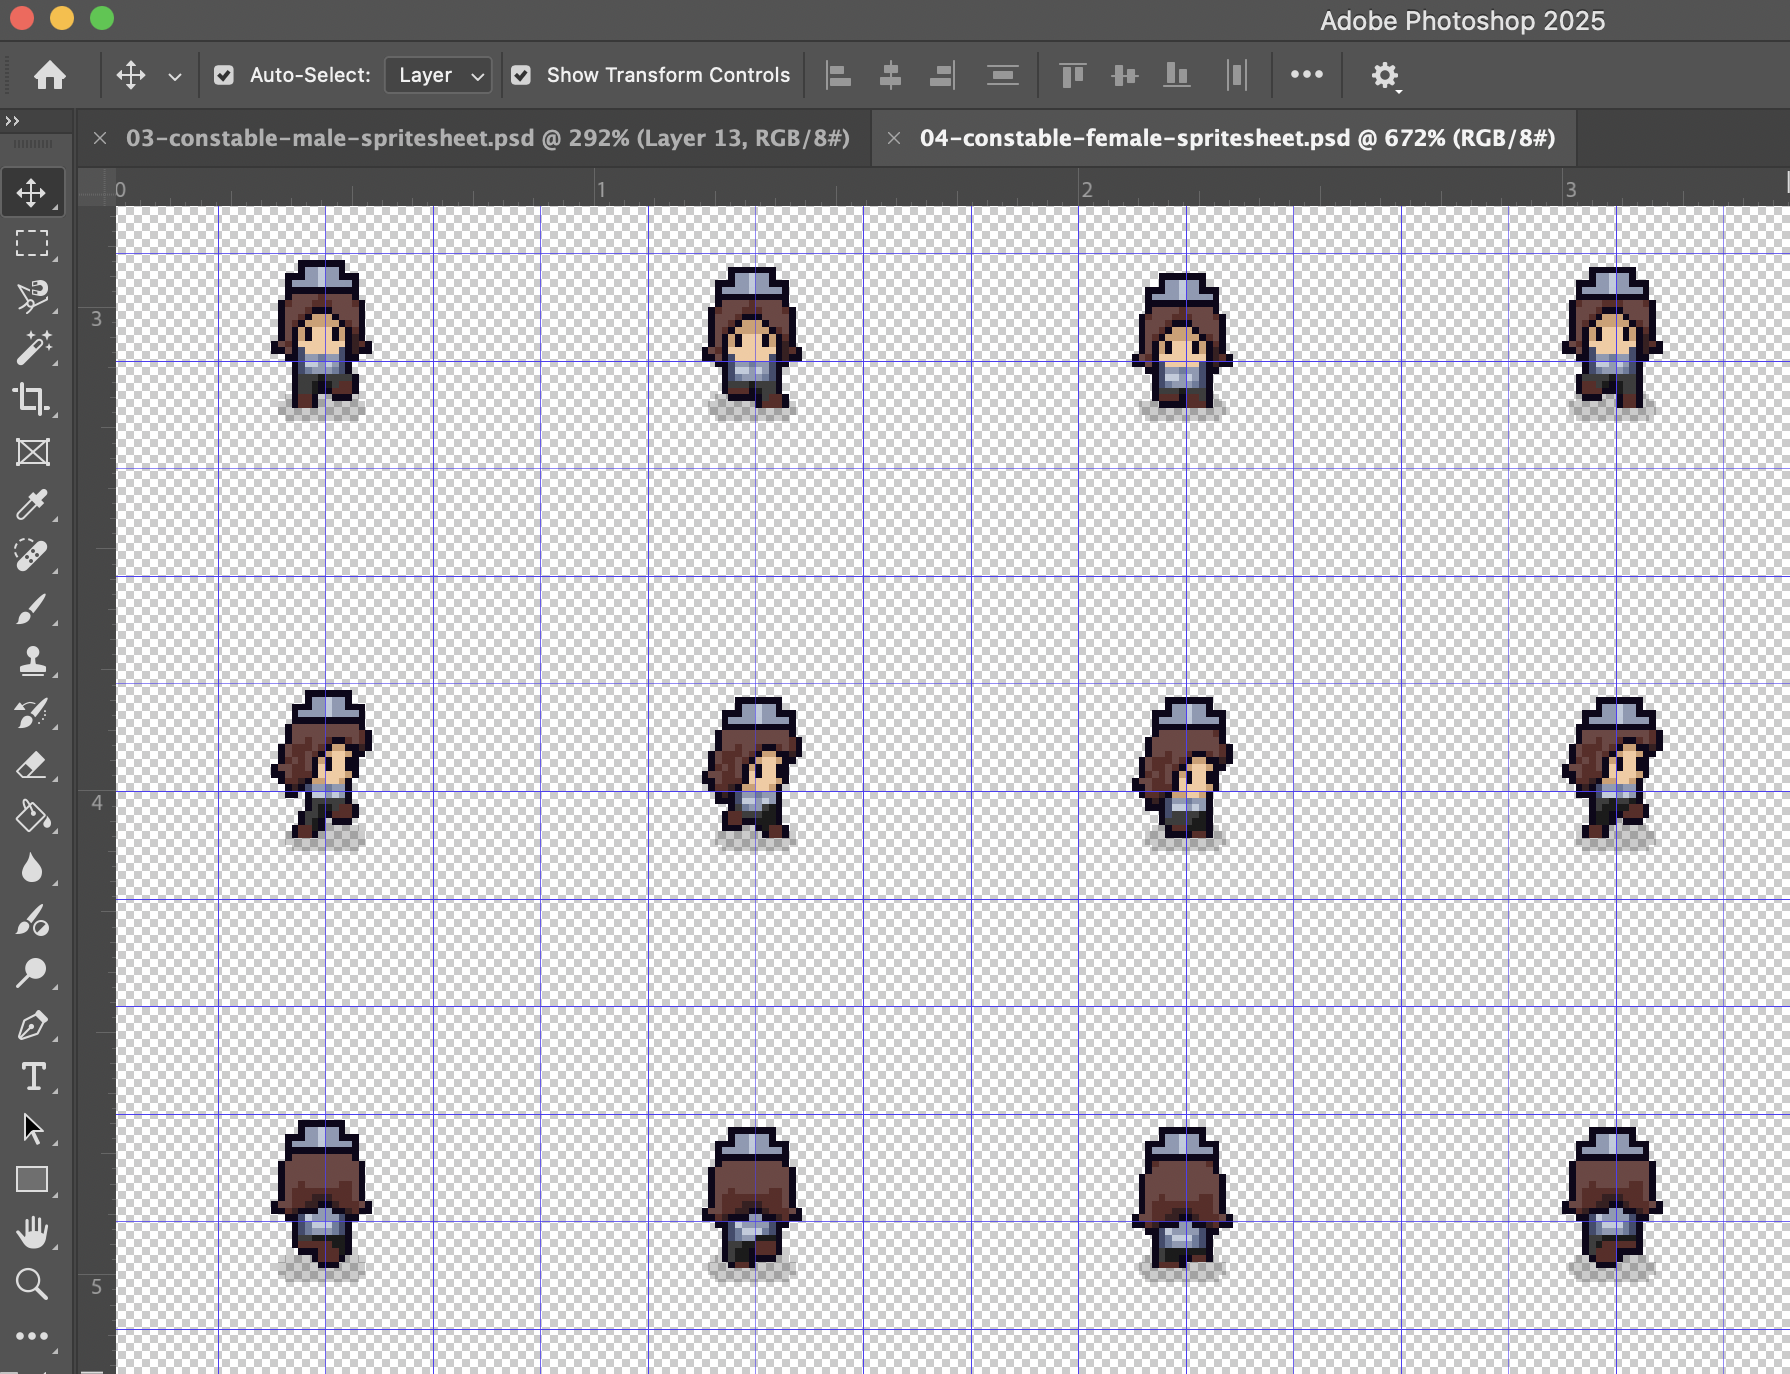Uncheck Show Transform Controls
The image size is (1790, 1374).
(521, 75)
